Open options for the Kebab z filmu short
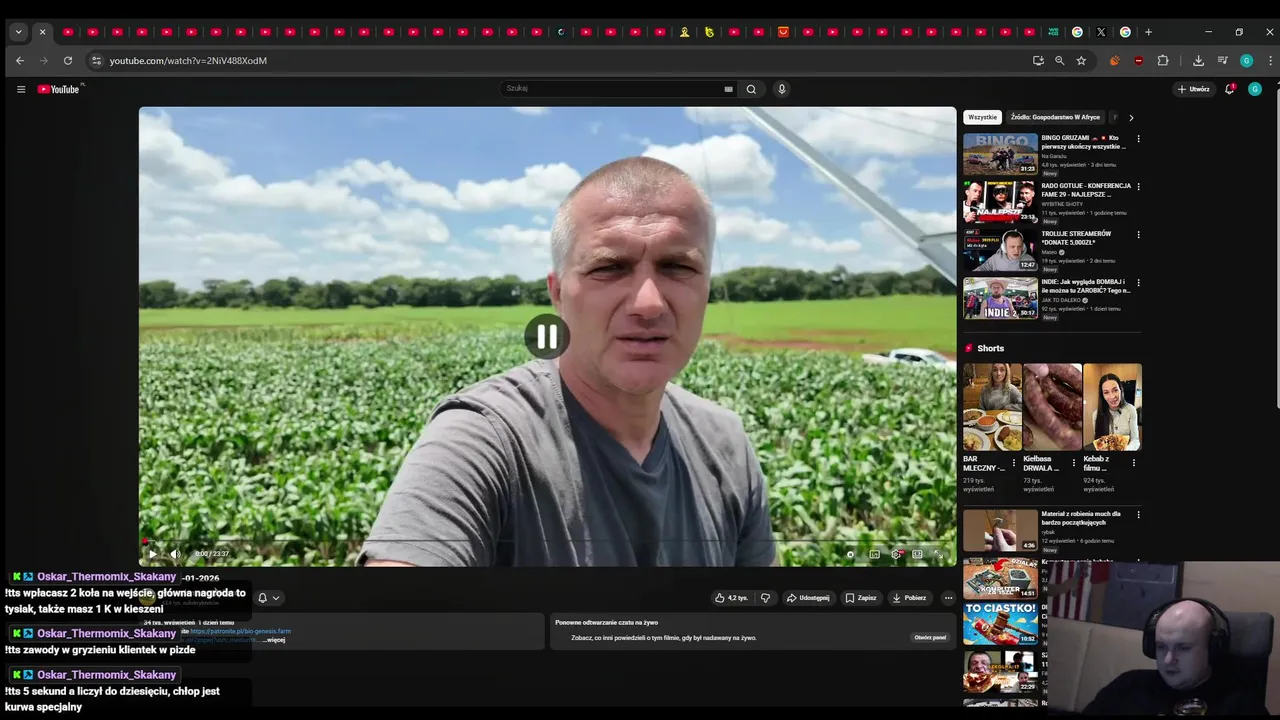 [1134, 463]
